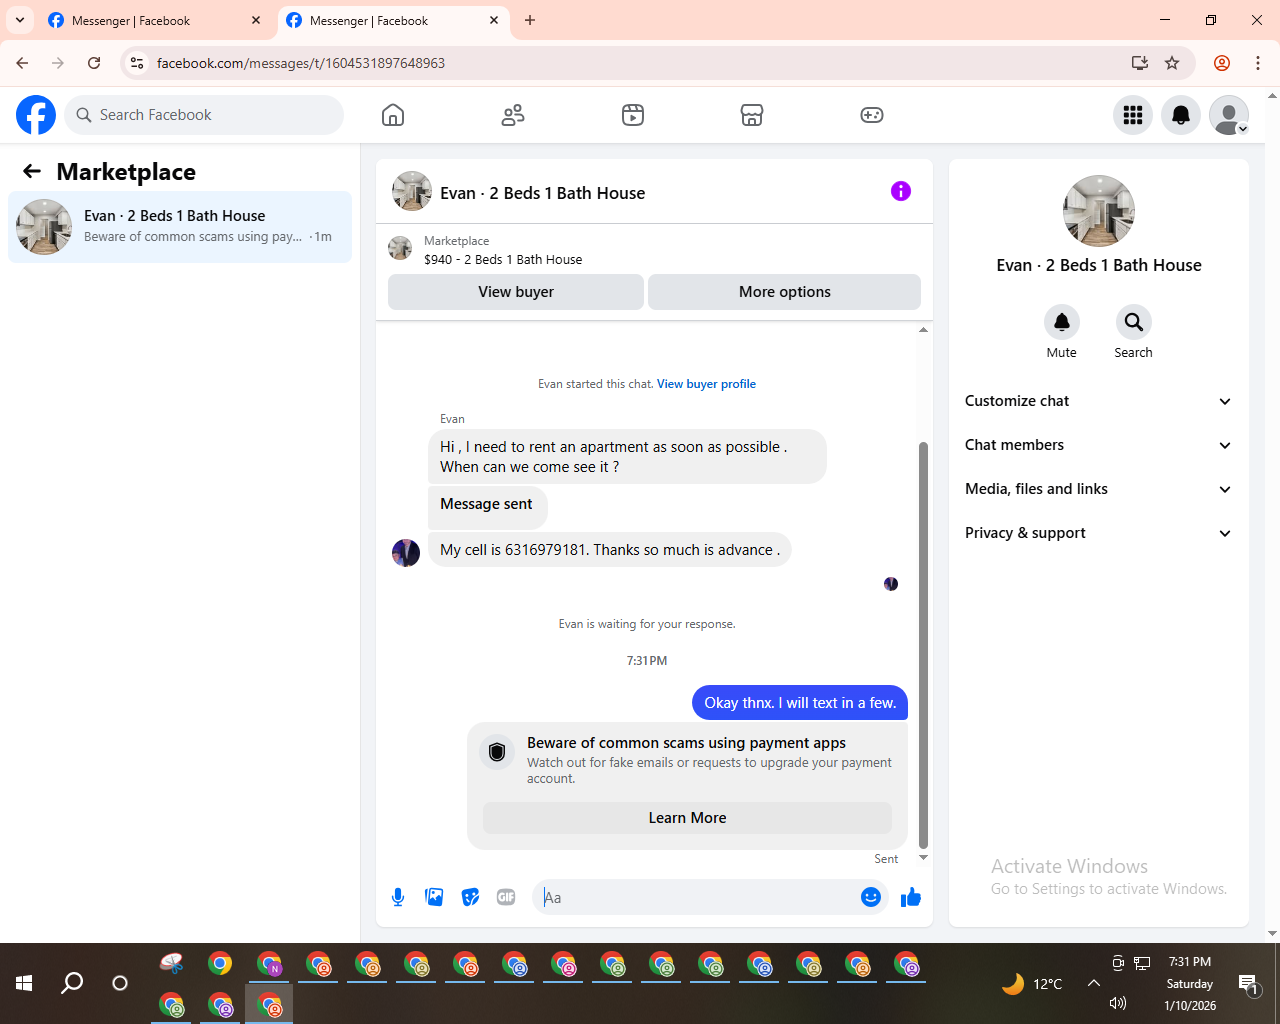
Task: Expand Customize chat section
Action: pyautogui.click(x=1098, y=401)
